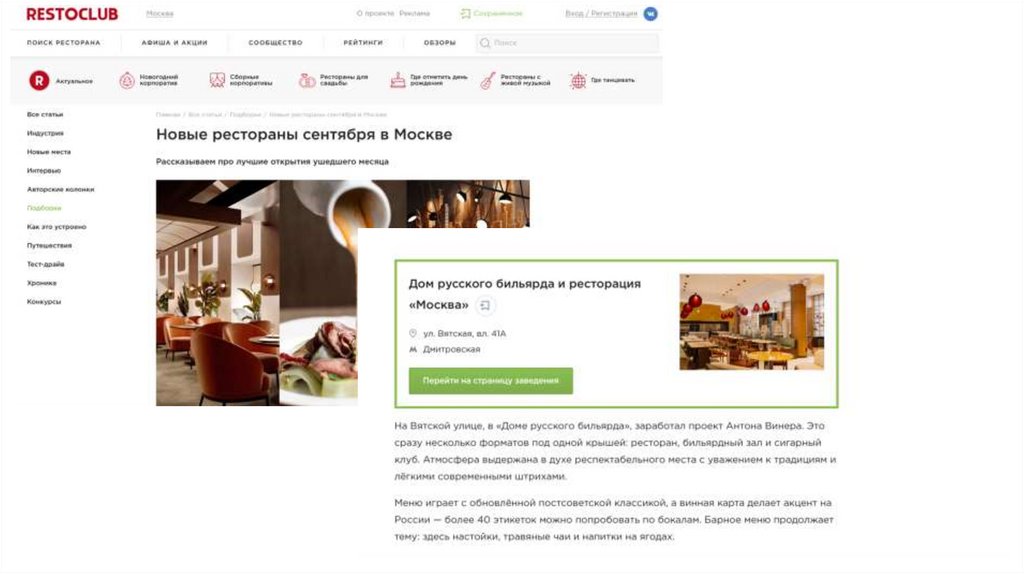Select "Интервью" in the articles sidebar
Screen dimensions: 1024x574
pos(44,170)
